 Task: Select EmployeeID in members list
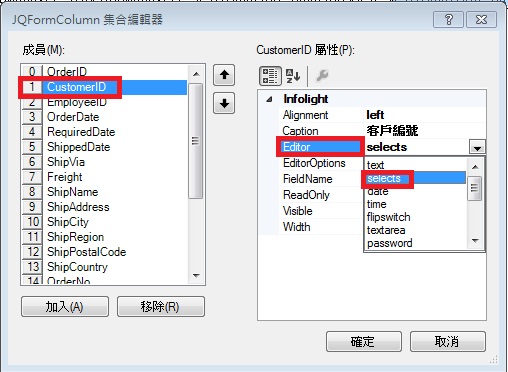pyautogui.click(x=105, y=102)
